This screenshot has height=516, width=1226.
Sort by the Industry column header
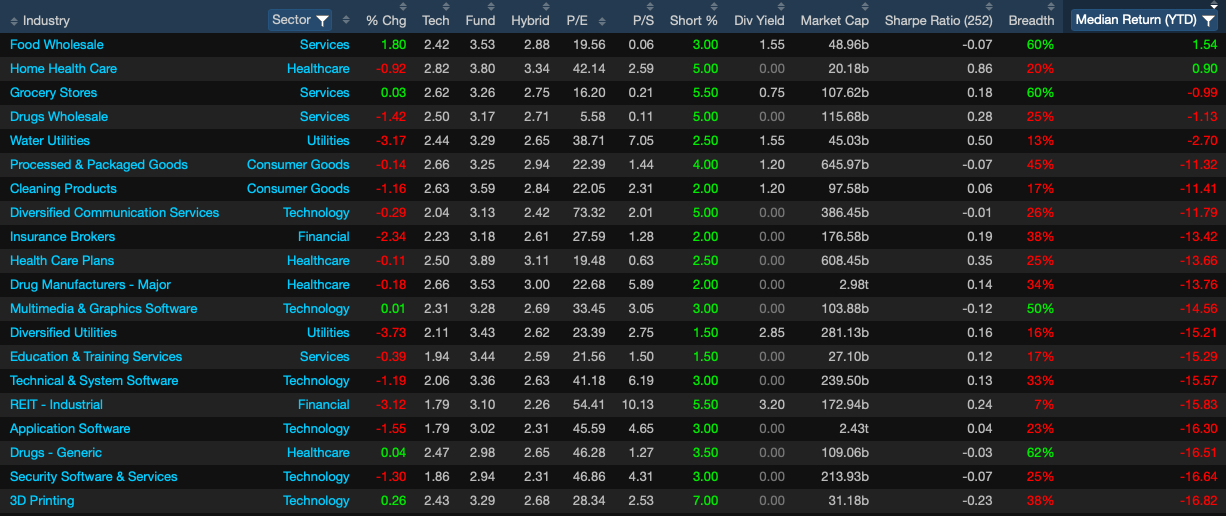click(46, 20)
